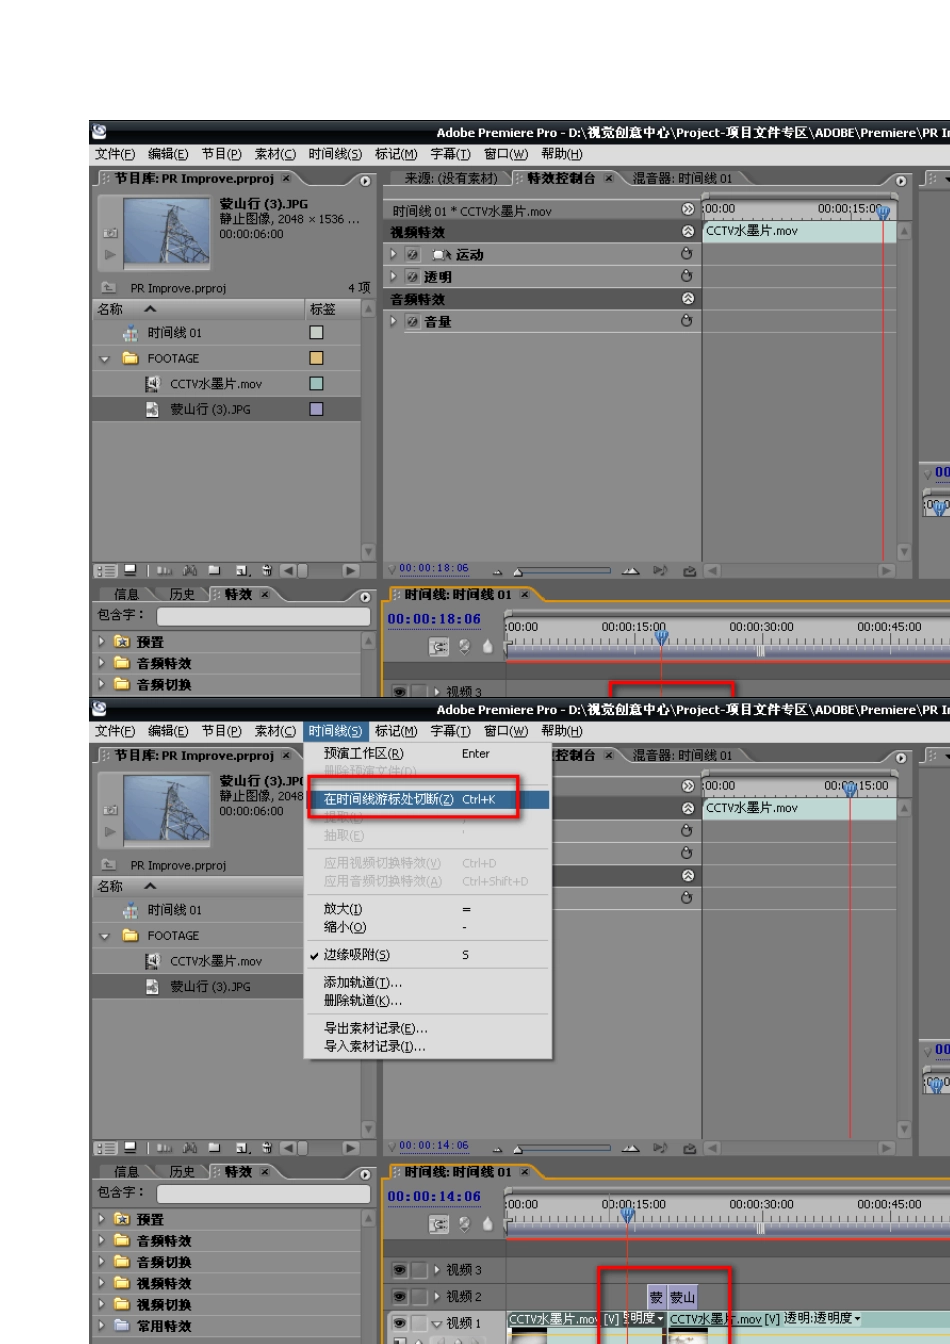
Task: Click trash icon in upper project panel toolbar
Action: point(266,571)
